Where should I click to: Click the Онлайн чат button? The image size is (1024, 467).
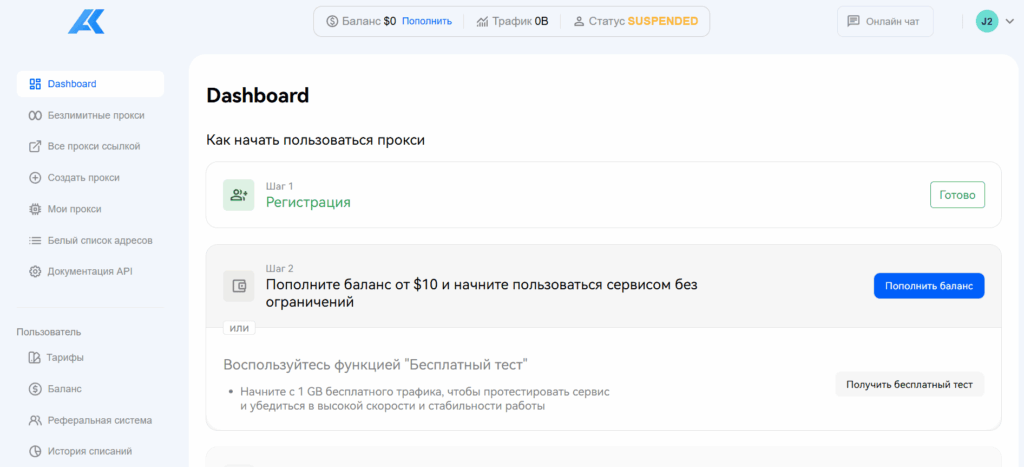pos(885,22)
